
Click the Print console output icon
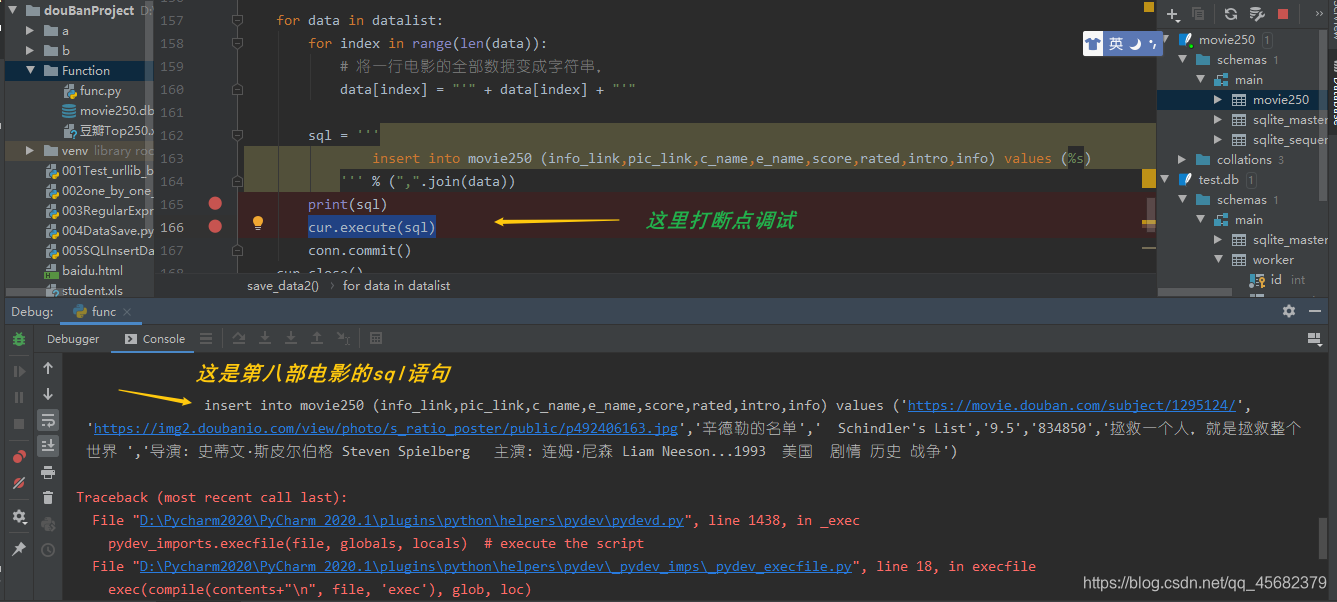[48, 471]
